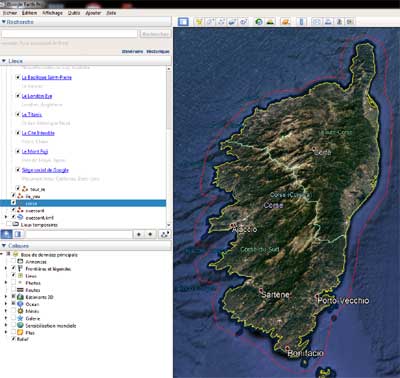
Task: Click the Routes layer icon
Action: pos(20,290)
